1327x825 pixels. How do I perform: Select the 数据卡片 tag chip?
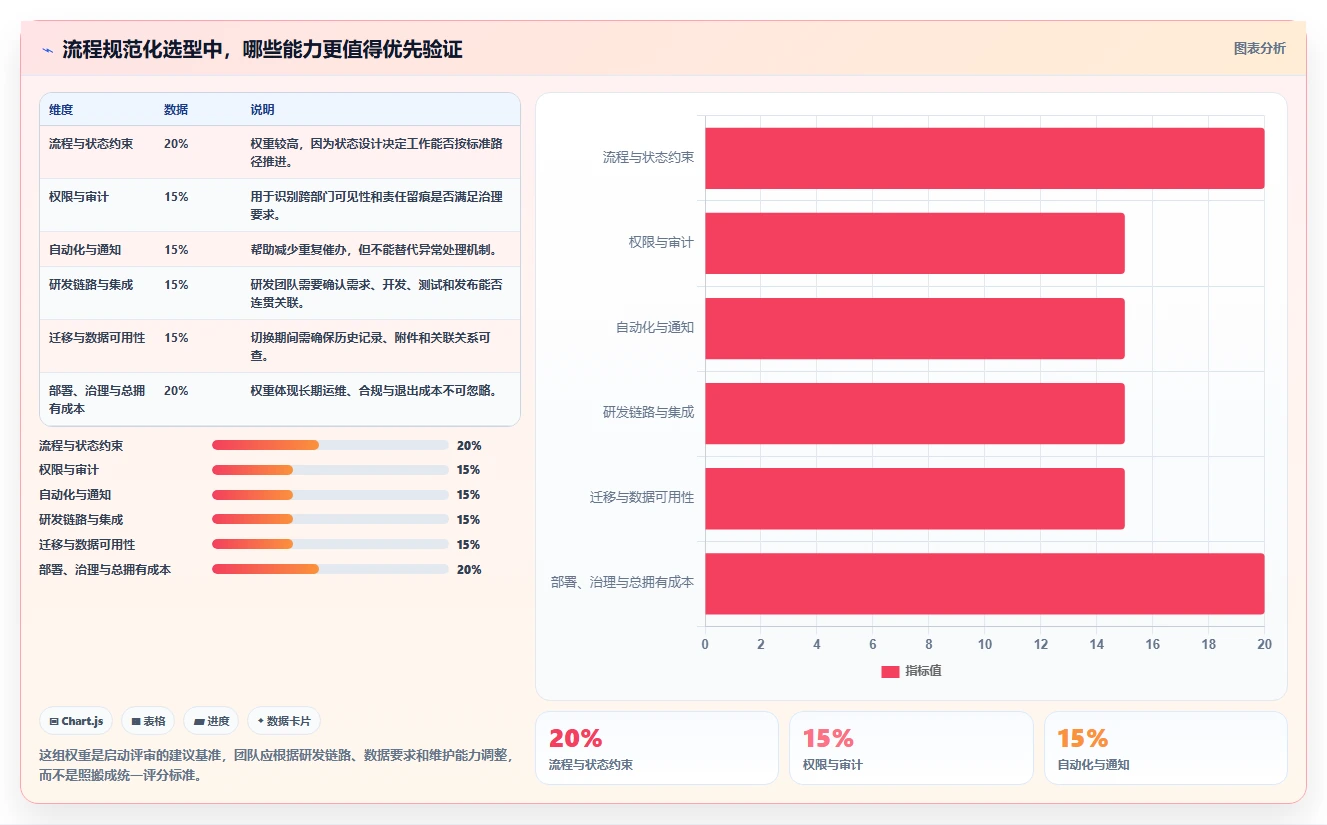coord(284,721)
